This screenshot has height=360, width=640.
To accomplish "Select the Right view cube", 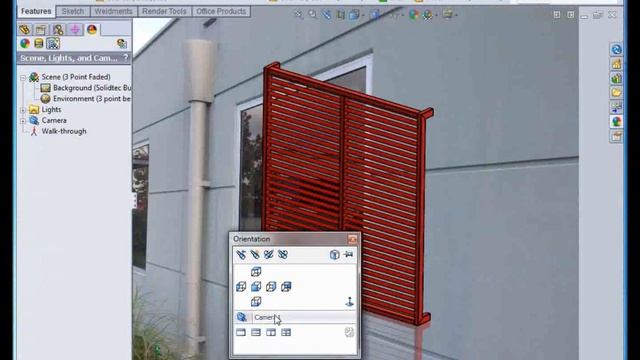I will pyautogui.click(x=271, y=287).
